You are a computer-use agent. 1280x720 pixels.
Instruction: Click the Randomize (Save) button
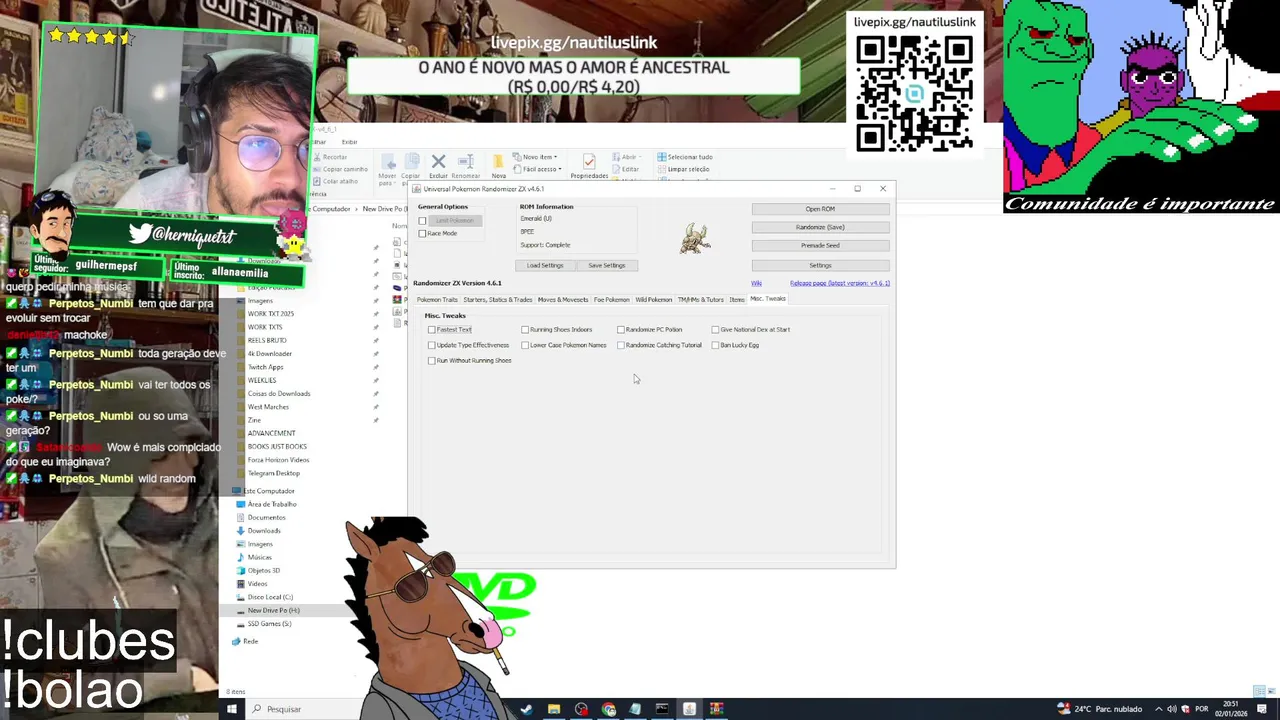[820, 227]
